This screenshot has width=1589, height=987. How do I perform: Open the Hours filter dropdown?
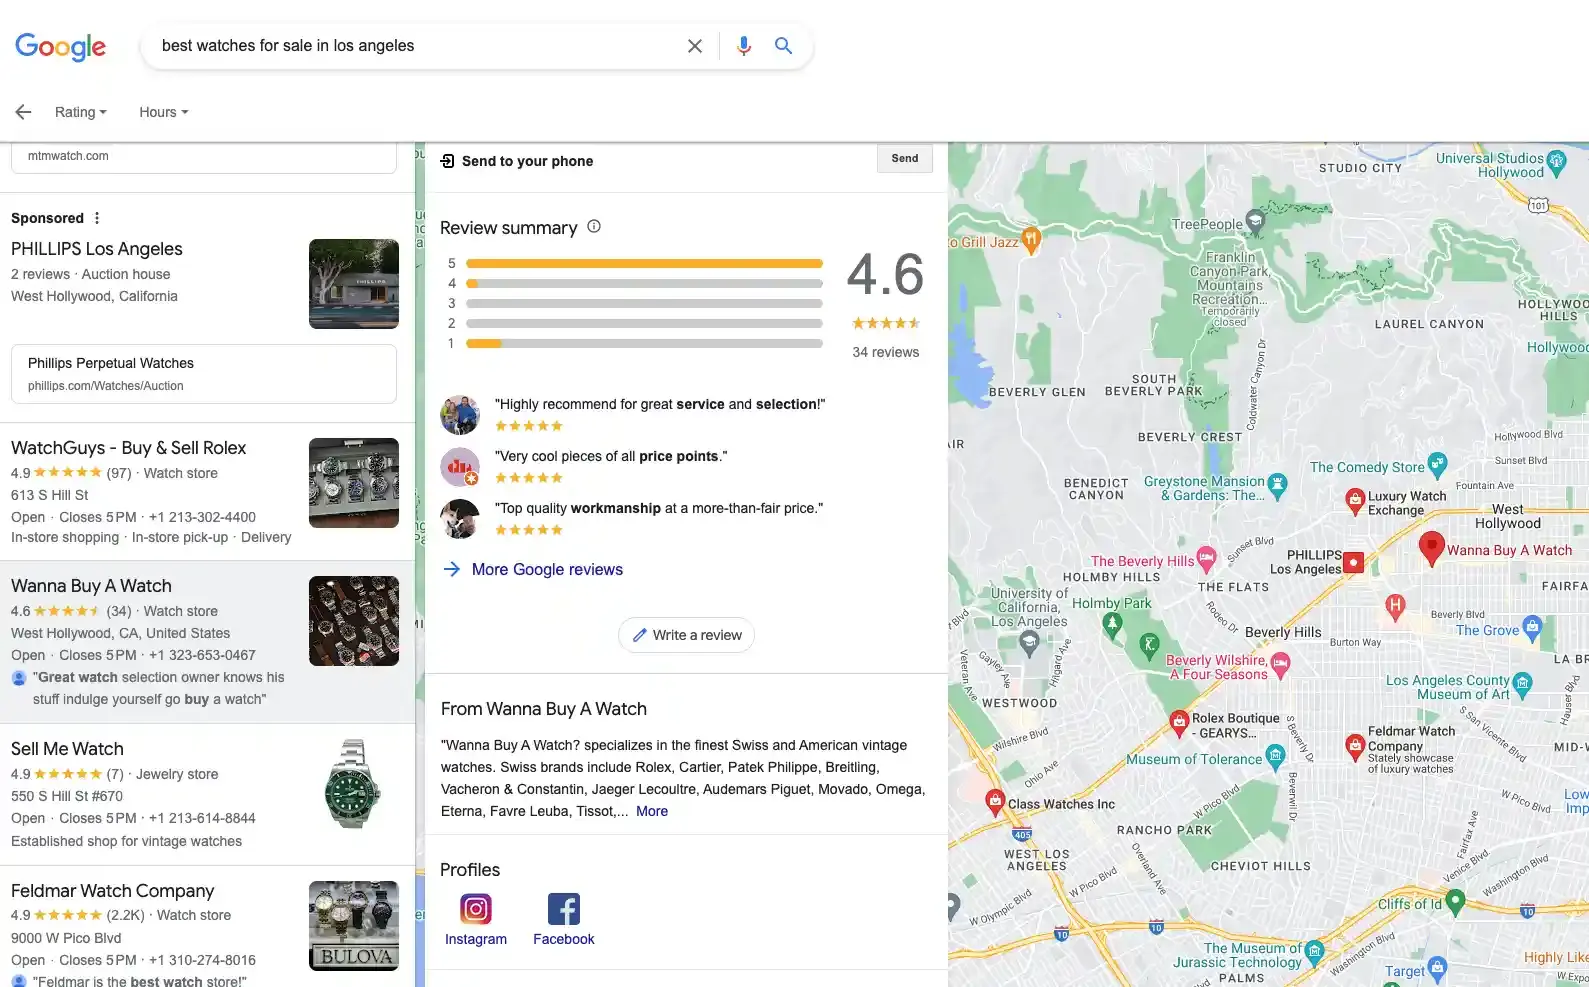[x=163, y=112]
